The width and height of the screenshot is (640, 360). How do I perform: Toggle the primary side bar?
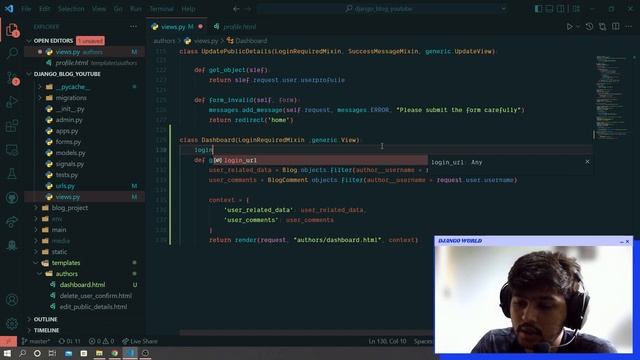[538, 9]
